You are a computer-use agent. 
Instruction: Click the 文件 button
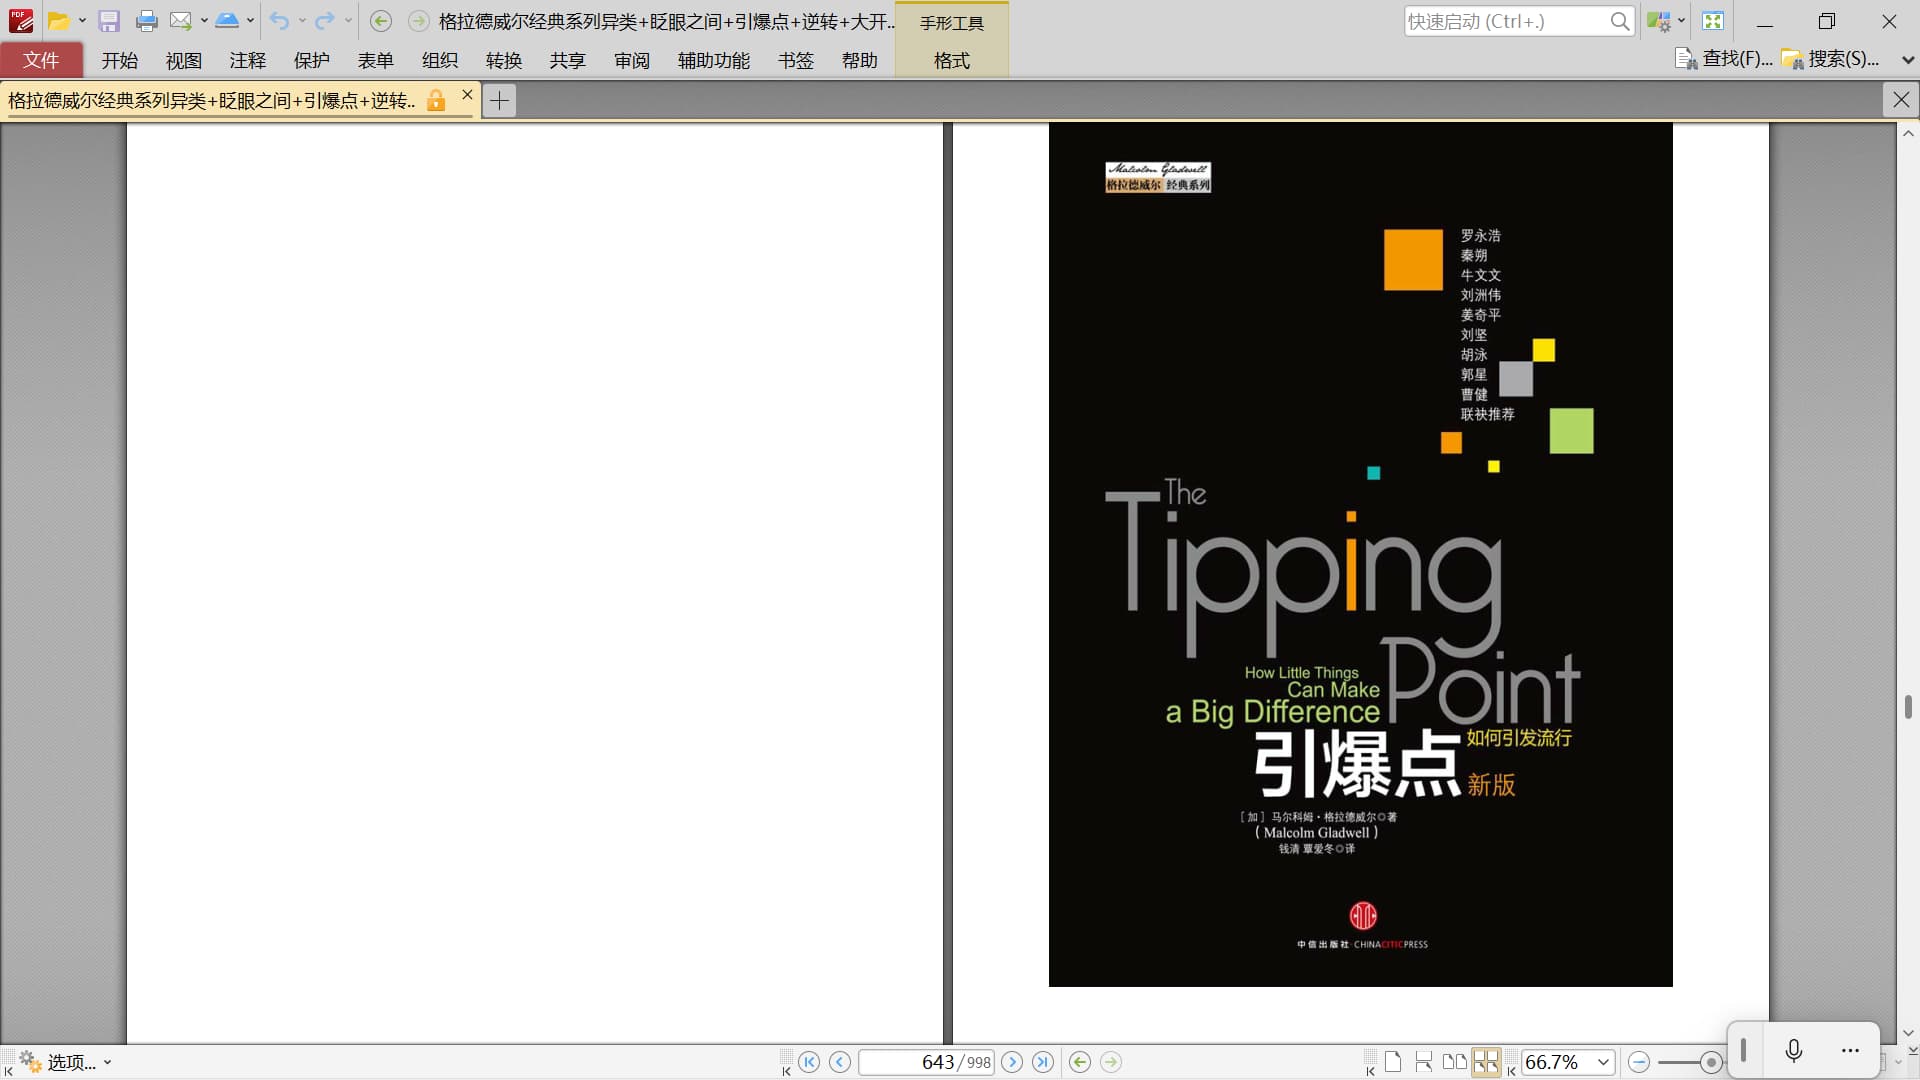click(x=41, y=61)
